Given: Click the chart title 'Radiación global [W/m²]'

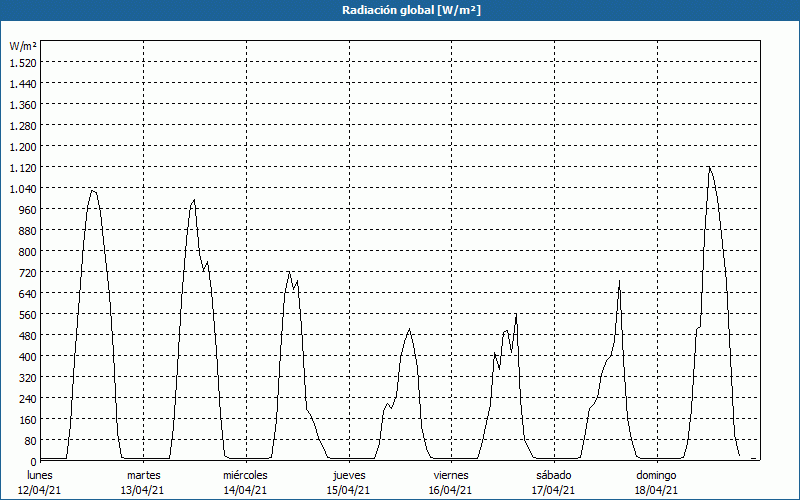Looking at the screenshot, I should click(x=411, y=10).
